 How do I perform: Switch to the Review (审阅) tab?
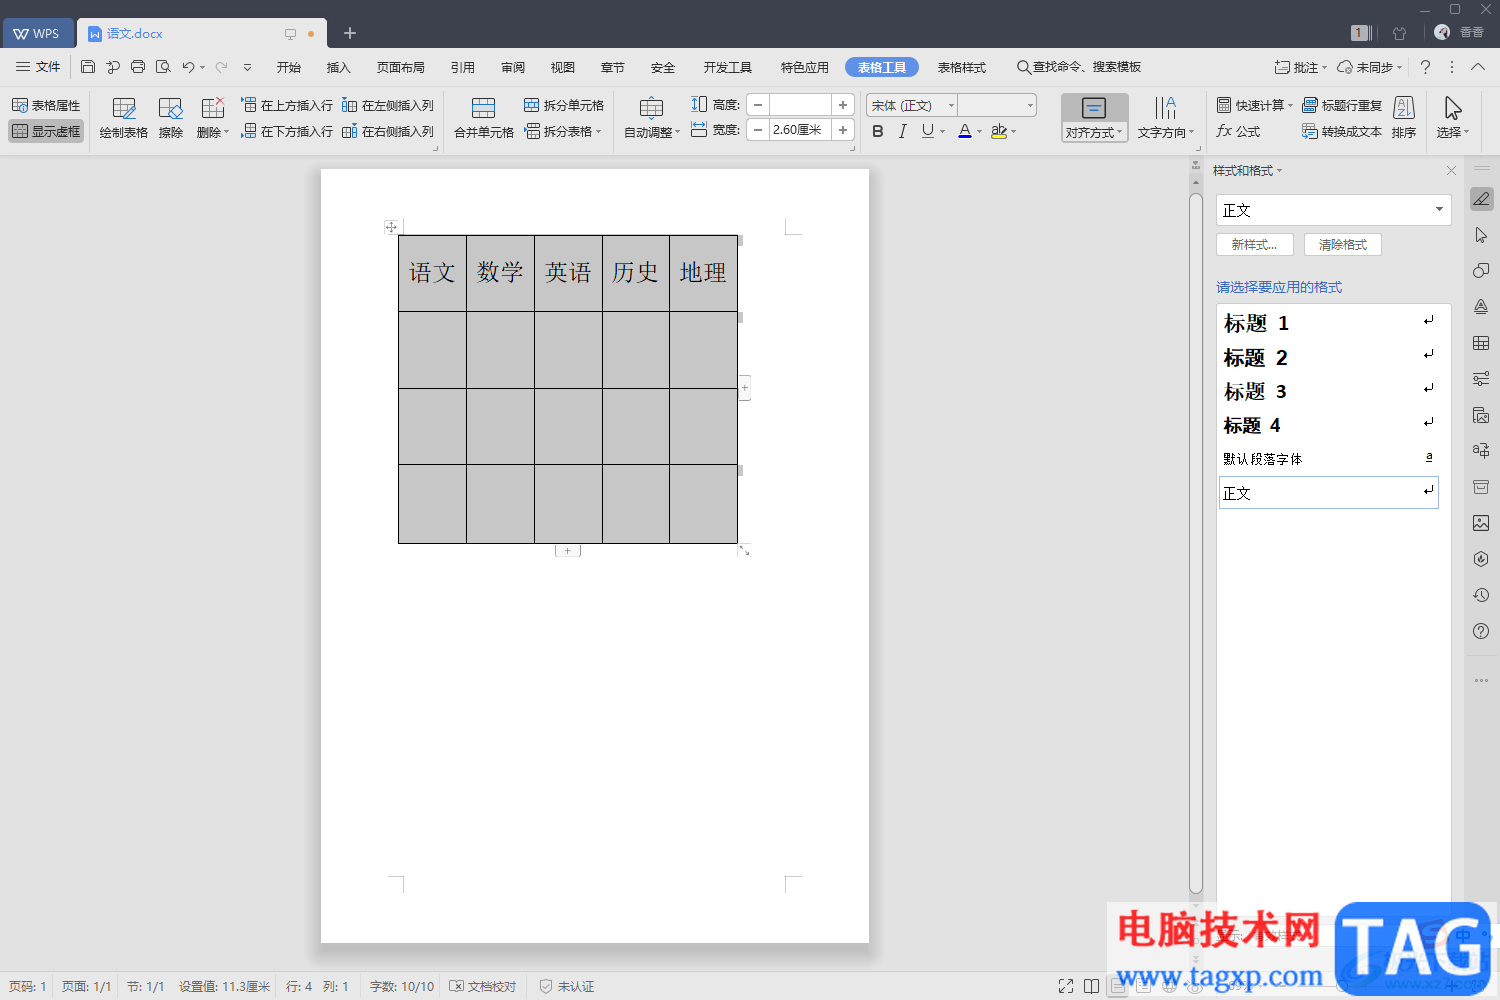513,67
